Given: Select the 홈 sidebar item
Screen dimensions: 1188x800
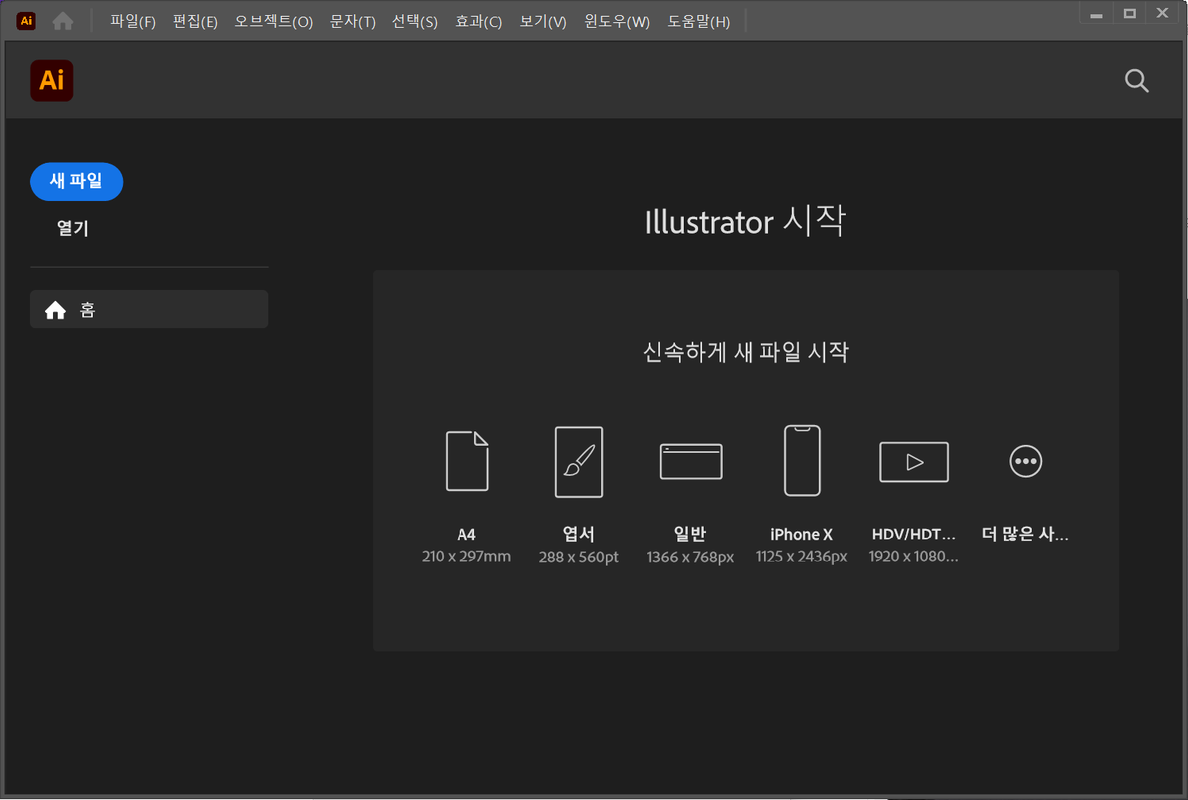Looking at the screenshot, I should (x=149, y=309).
